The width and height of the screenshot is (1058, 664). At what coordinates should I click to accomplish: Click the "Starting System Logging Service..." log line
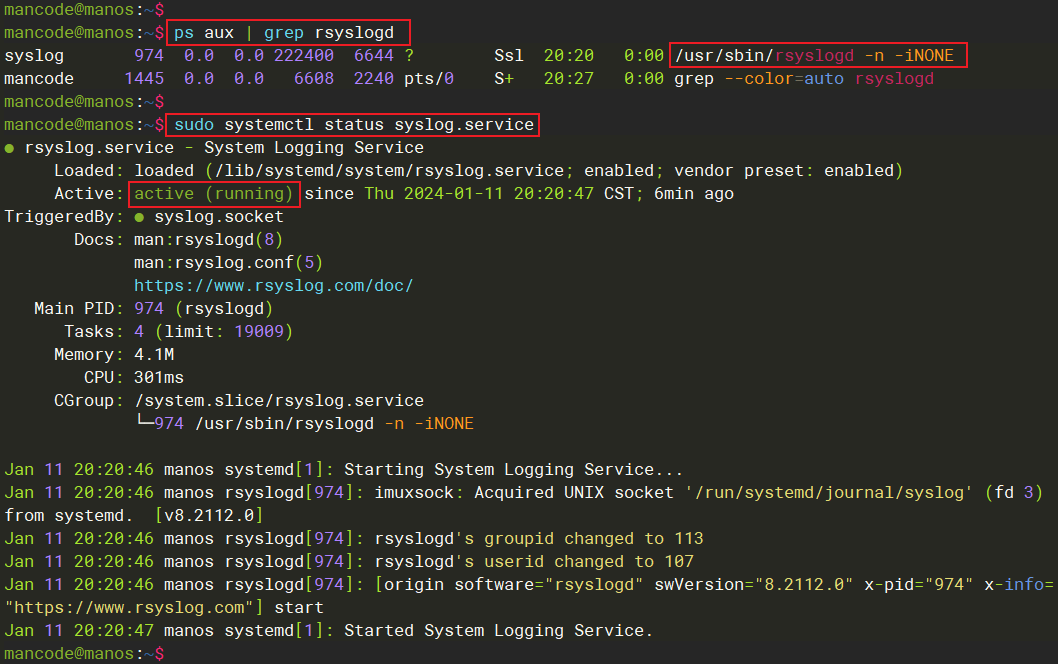coord(514,469)
